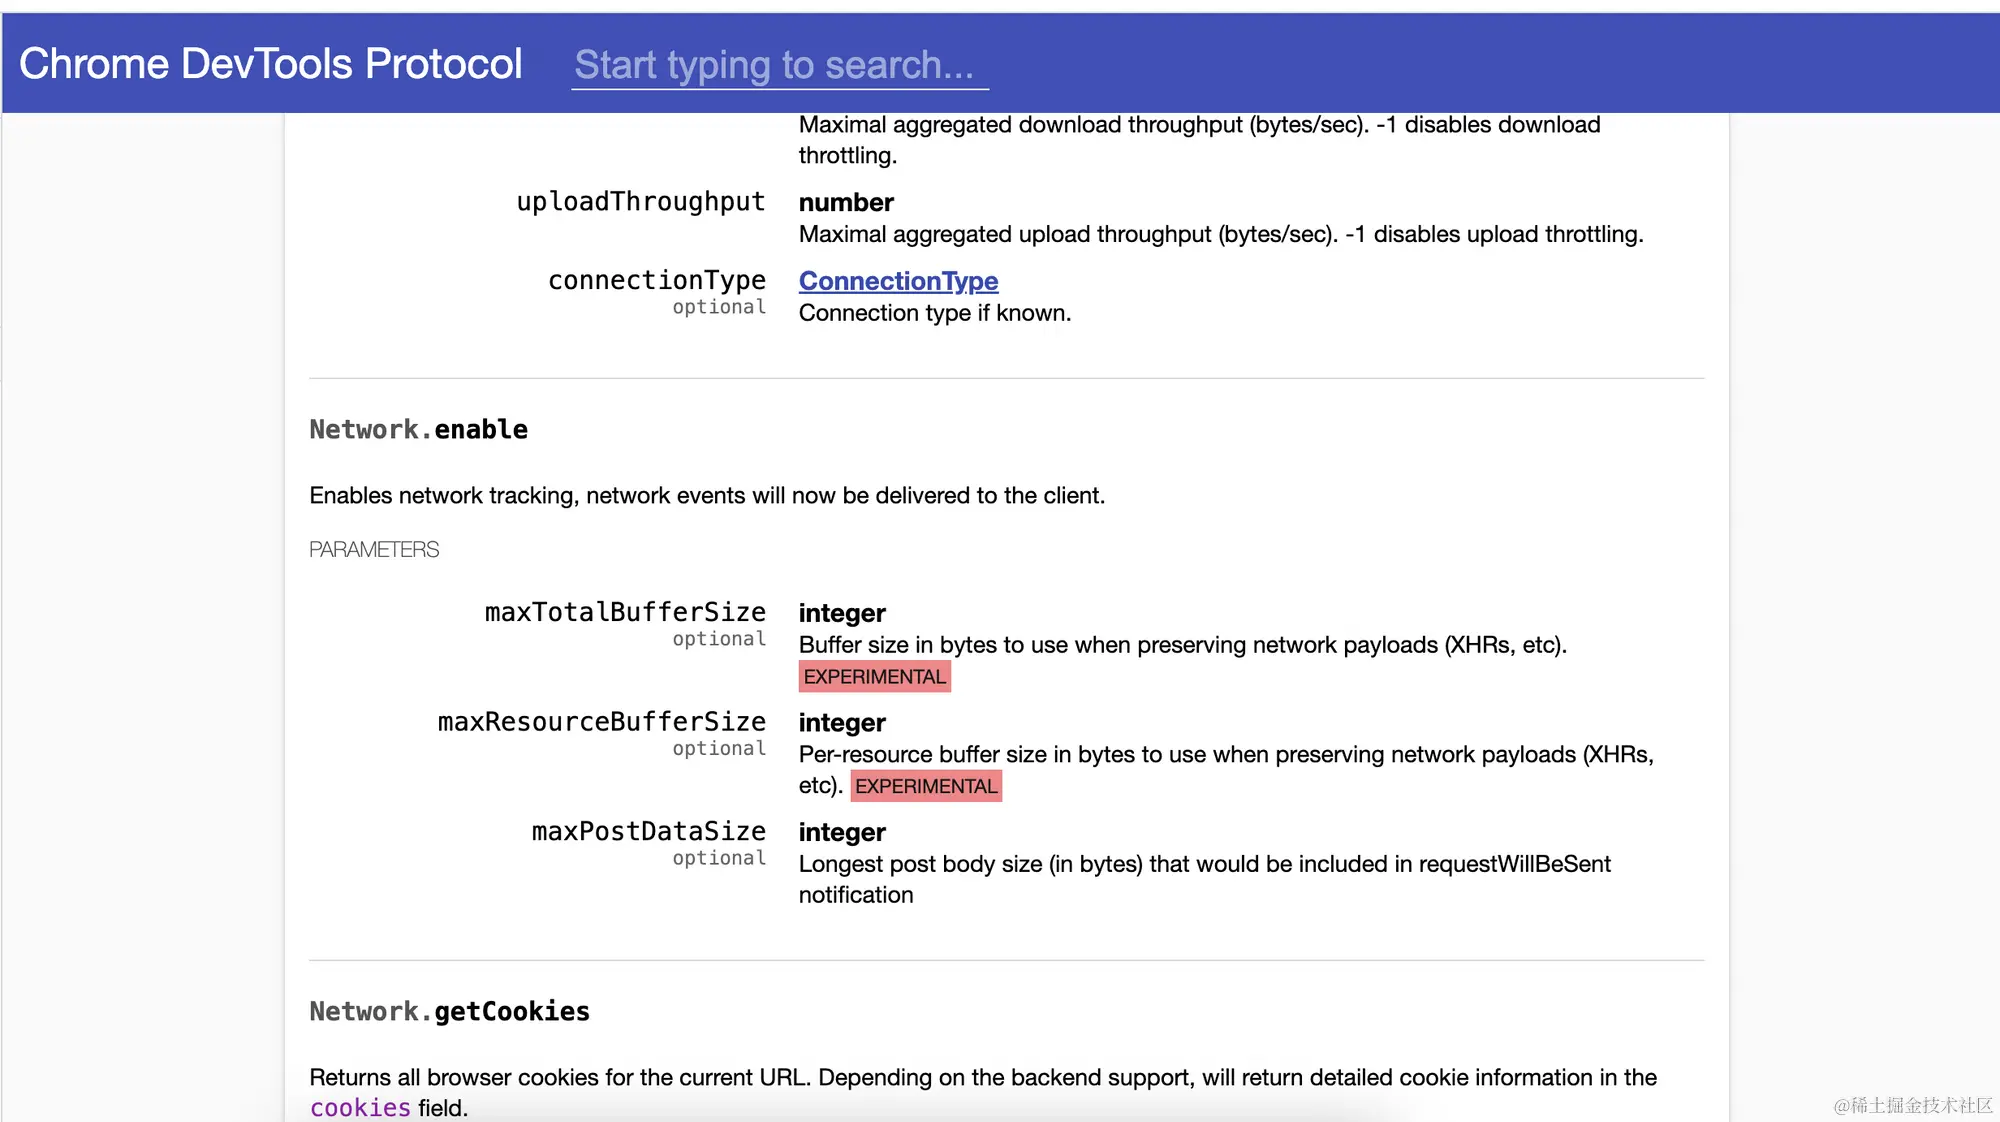
Task: Click the purple 'cookies' code text
Action: click(360, 1108)
